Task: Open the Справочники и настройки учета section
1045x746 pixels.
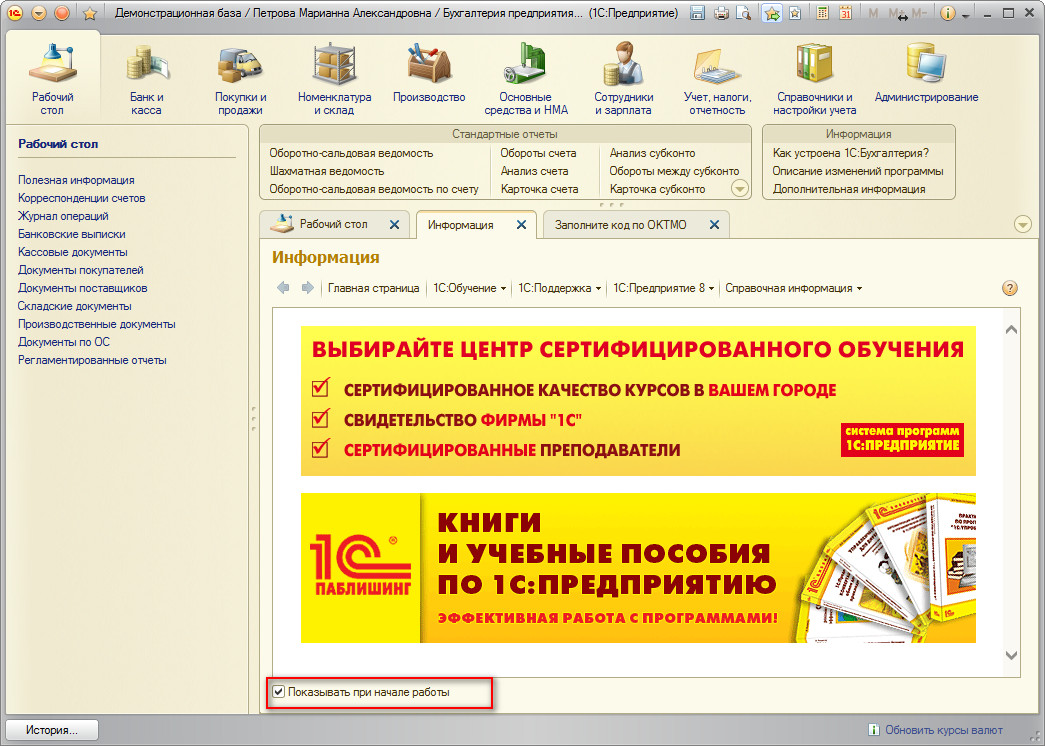Action: pos(815,78)
